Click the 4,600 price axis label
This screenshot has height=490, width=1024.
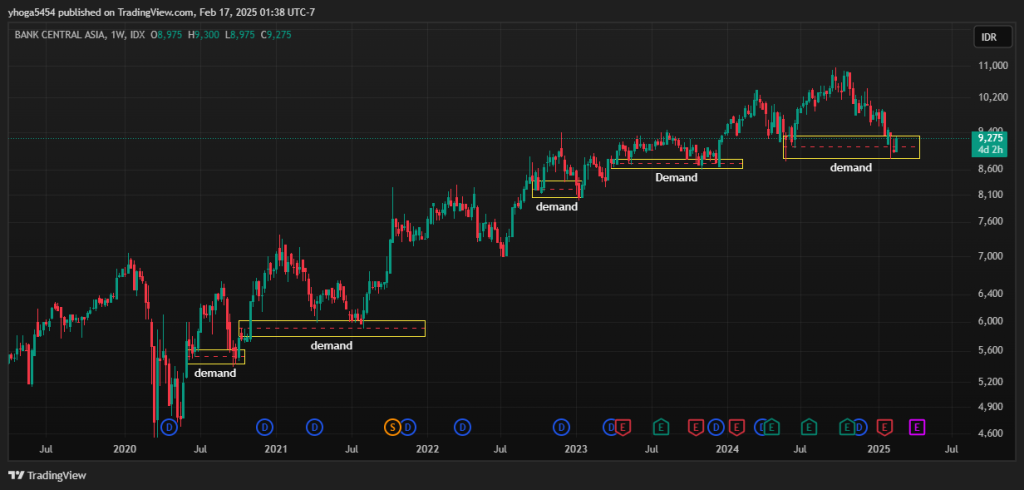click(x=991, y=433)
